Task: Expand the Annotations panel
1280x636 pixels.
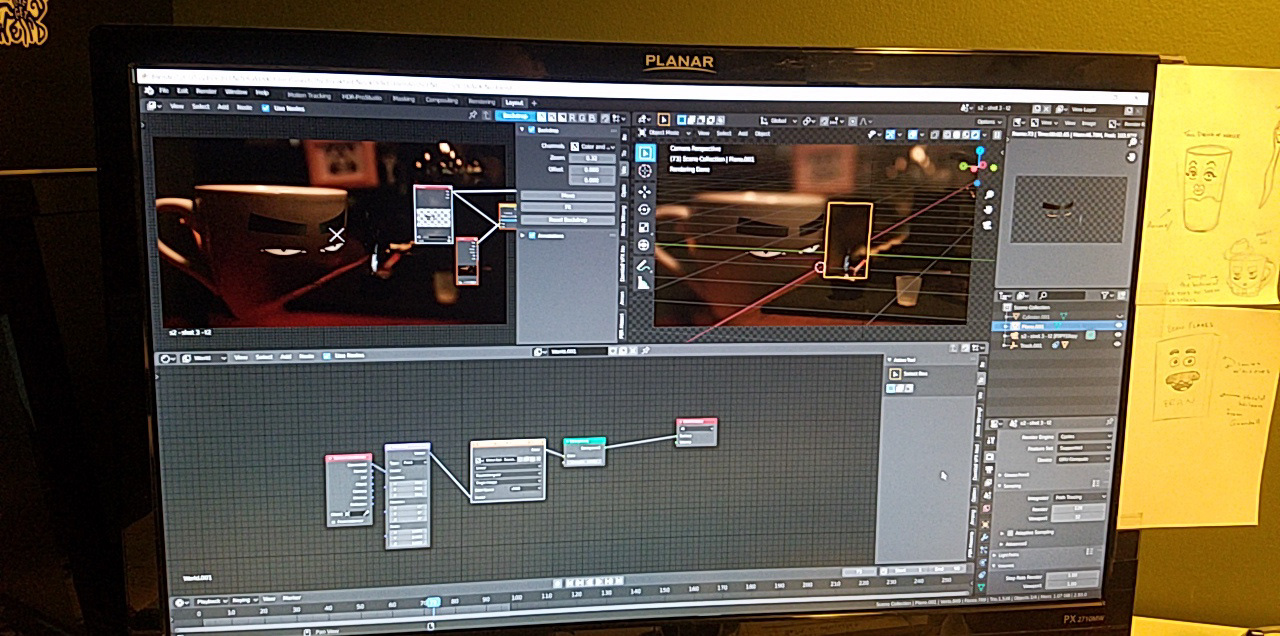Action: click(x=523, y=236)
